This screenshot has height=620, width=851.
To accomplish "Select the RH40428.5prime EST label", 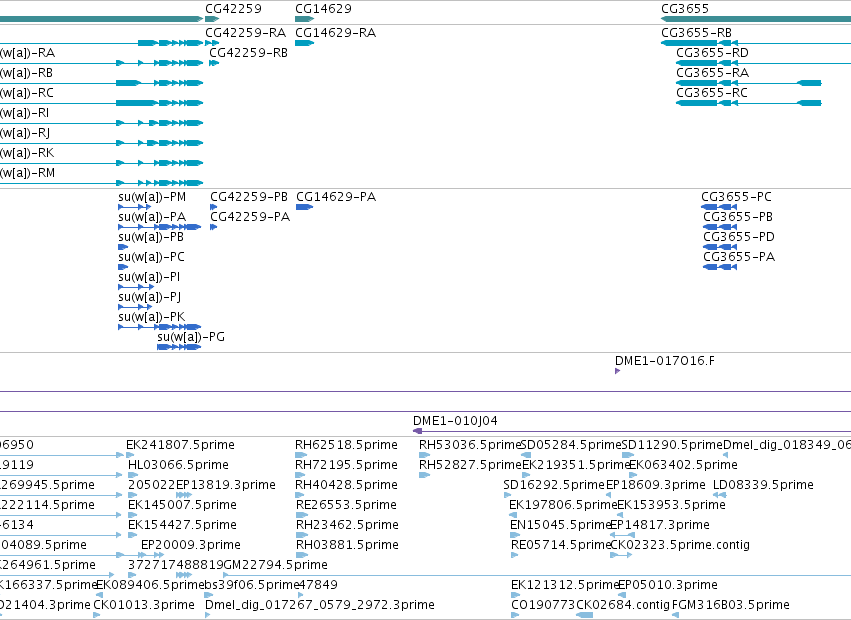I will tap(347, 485).
